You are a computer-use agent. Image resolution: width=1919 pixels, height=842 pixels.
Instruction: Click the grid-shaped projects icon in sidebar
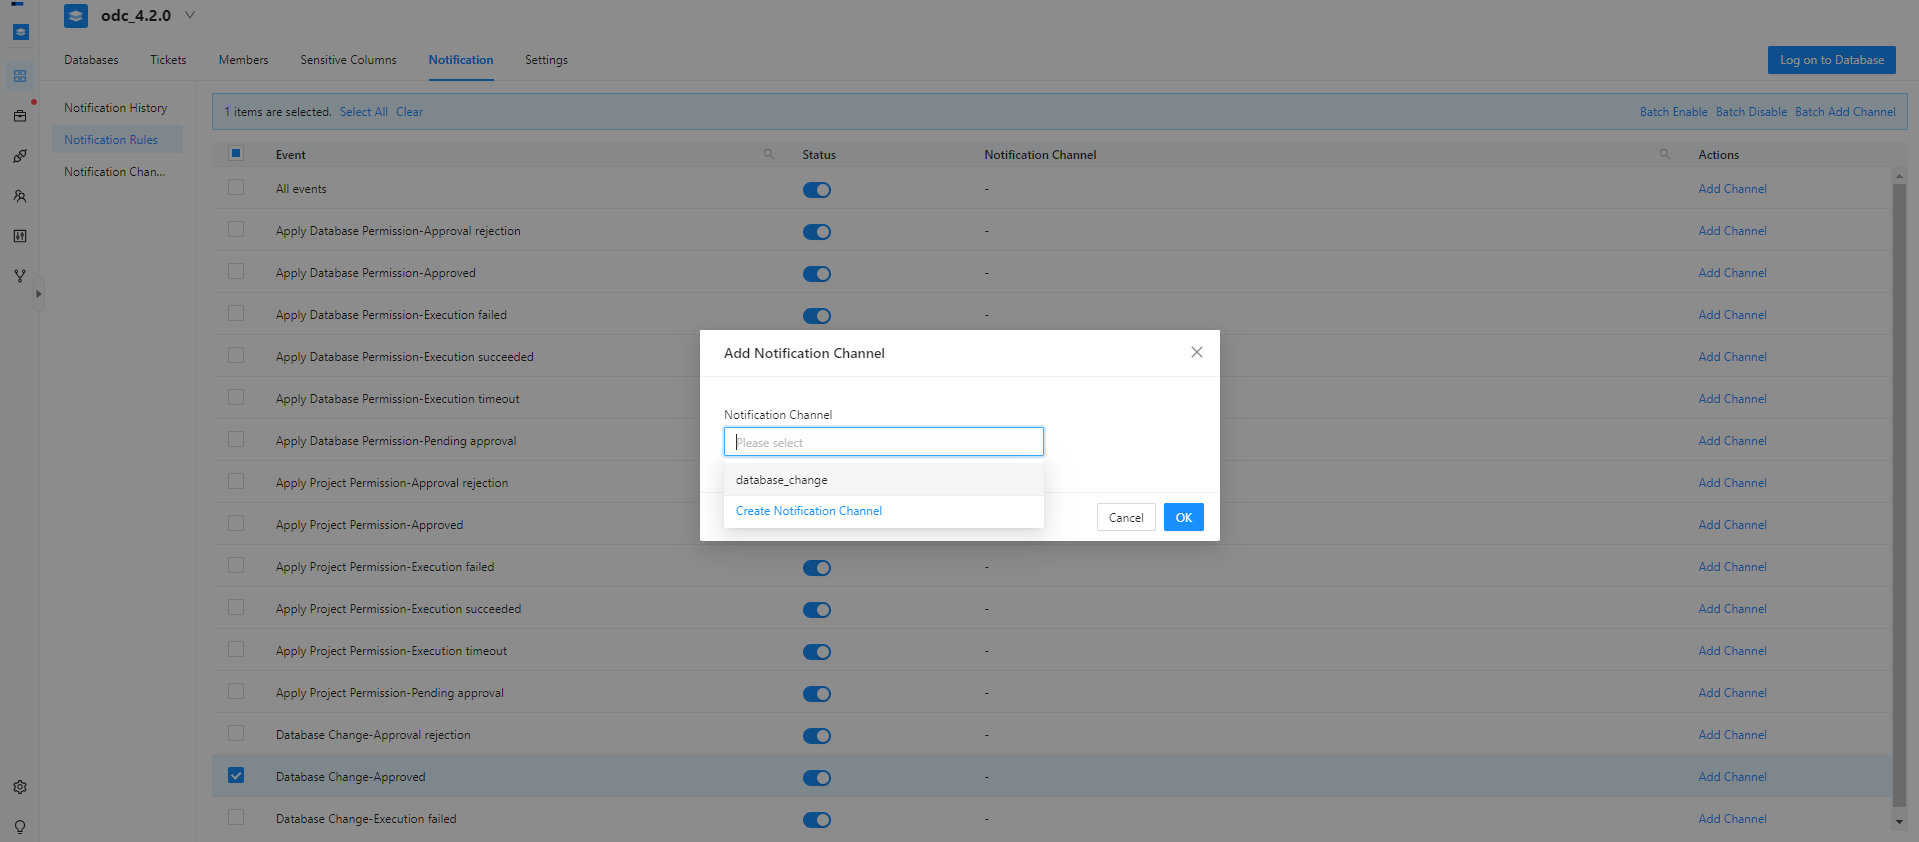(20, 76)
